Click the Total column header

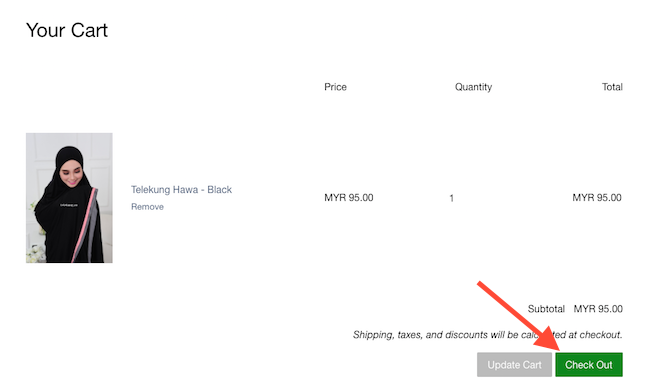click(x=612, y=87)
